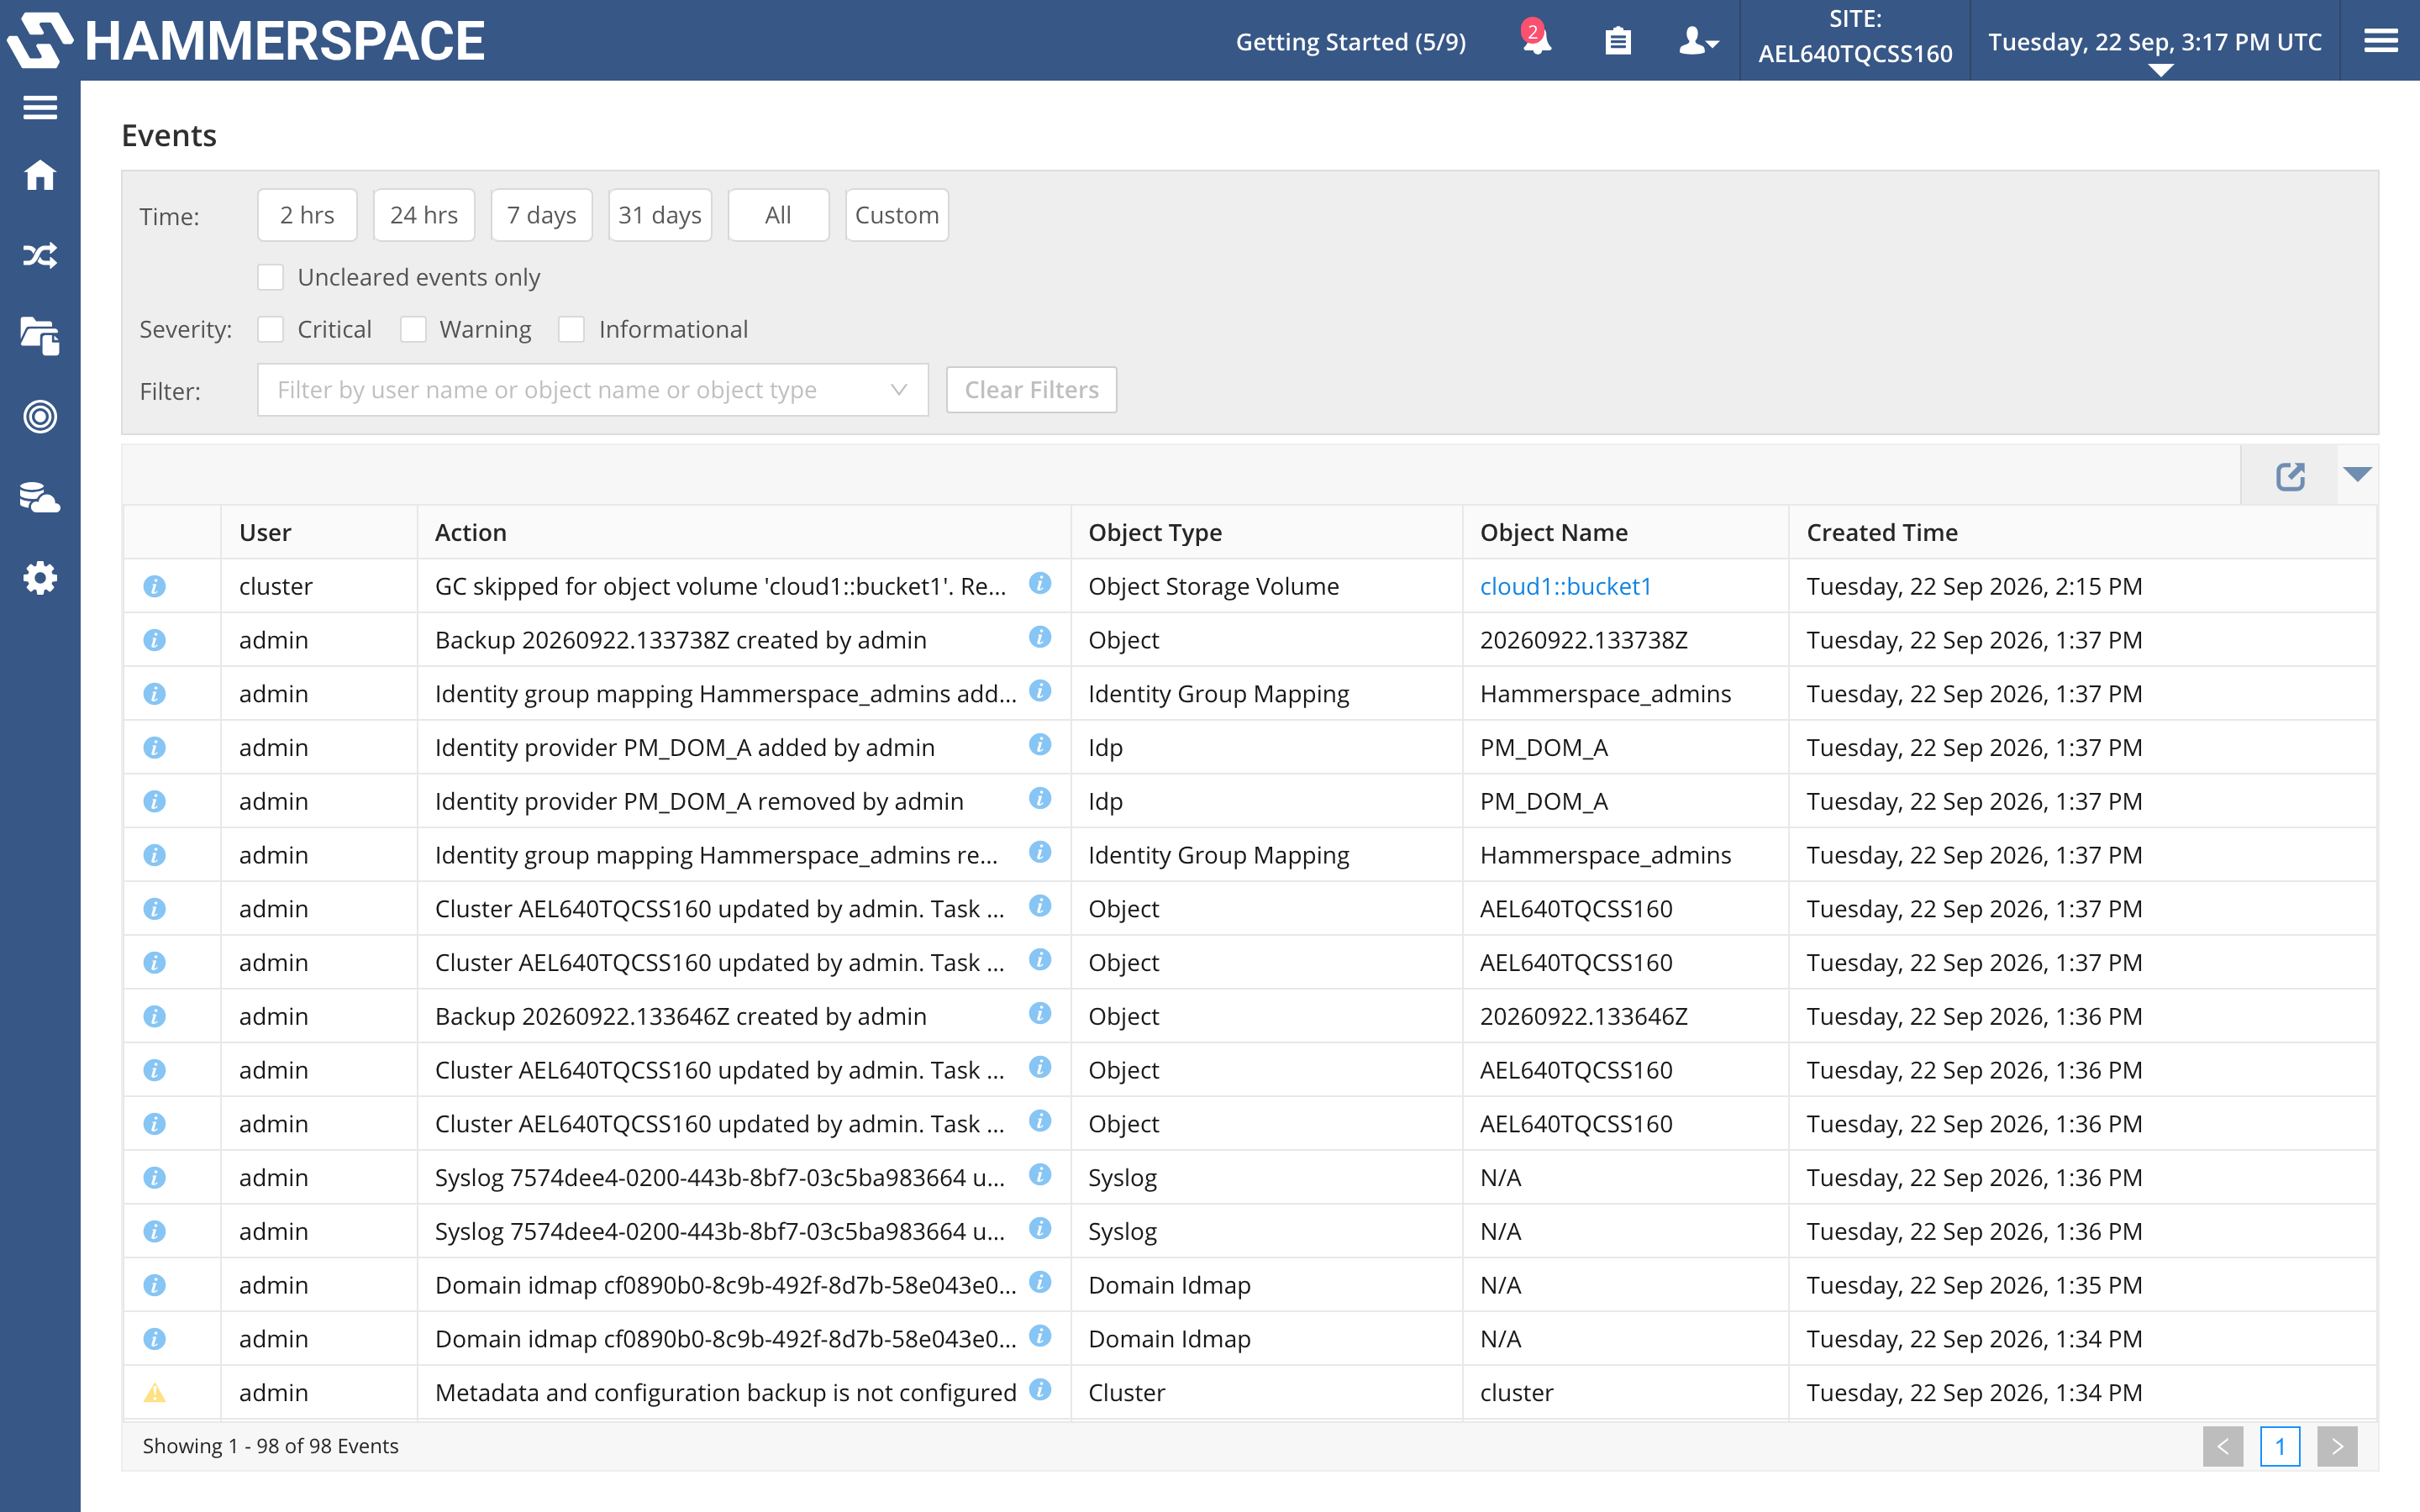Select the 24 hrs time range
Screen dimensions: 2420x1512
(424, 215)
